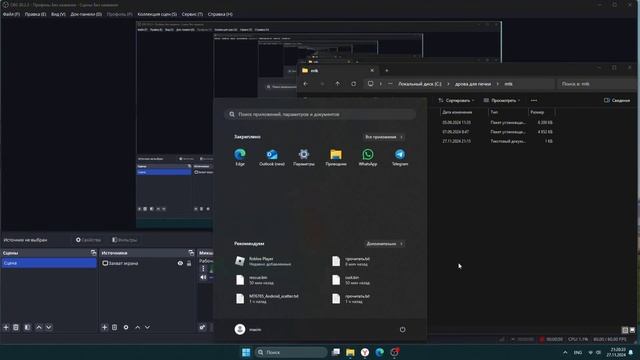
Task: Refresh the File Explorer folder
Action: (x=353, y=84)
